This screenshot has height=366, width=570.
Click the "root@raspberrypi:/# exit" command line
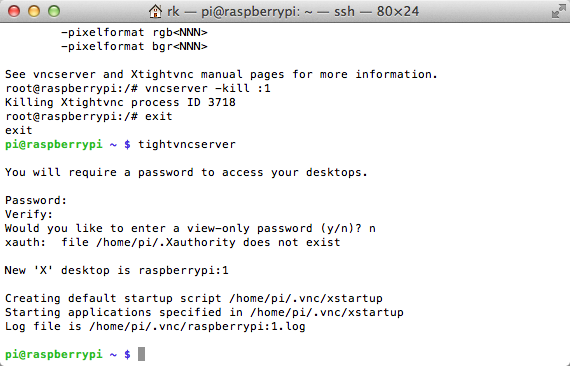click(89, 116)
